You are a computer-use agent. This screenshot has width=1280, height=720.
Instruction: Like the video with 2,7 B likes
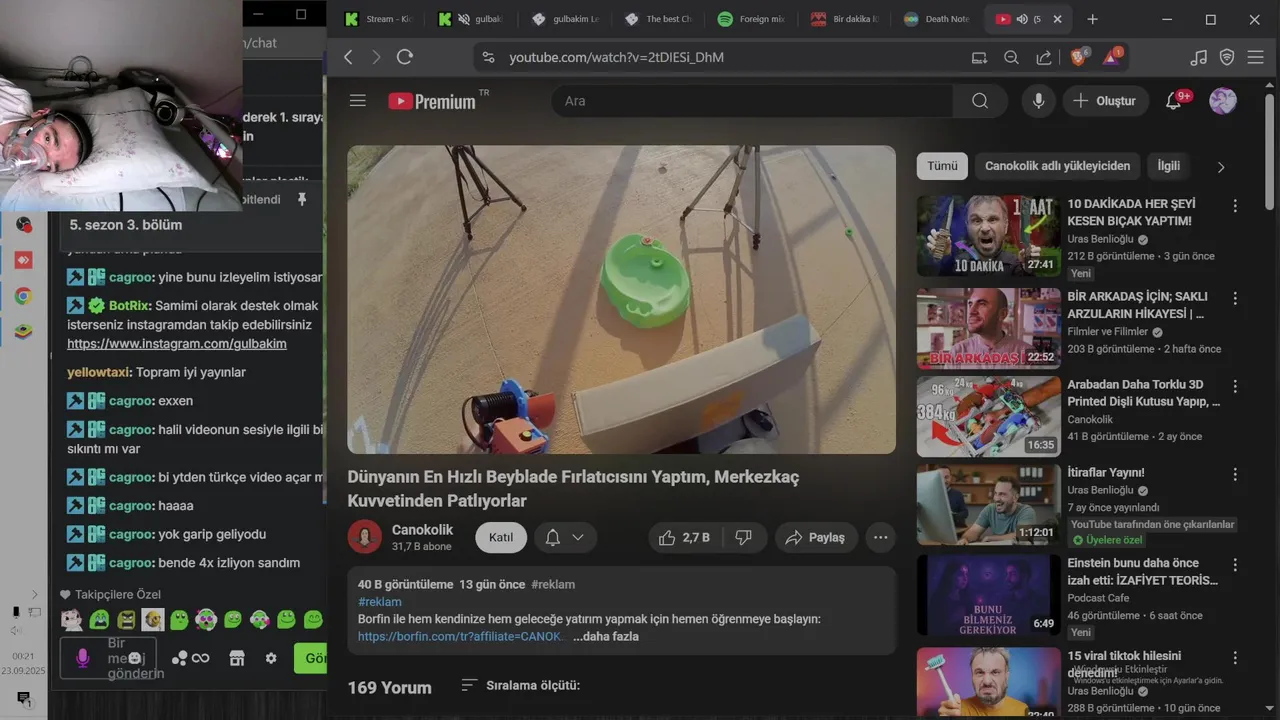click(683, 537)
